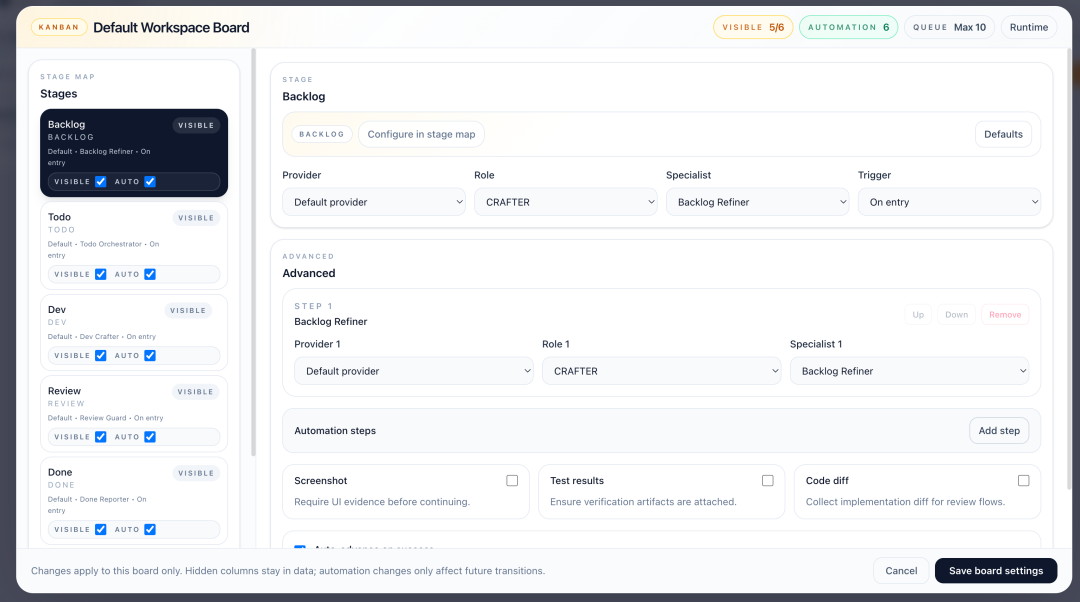Click Remove on Step 1

pyautogui.click(x=1006, y=315)
